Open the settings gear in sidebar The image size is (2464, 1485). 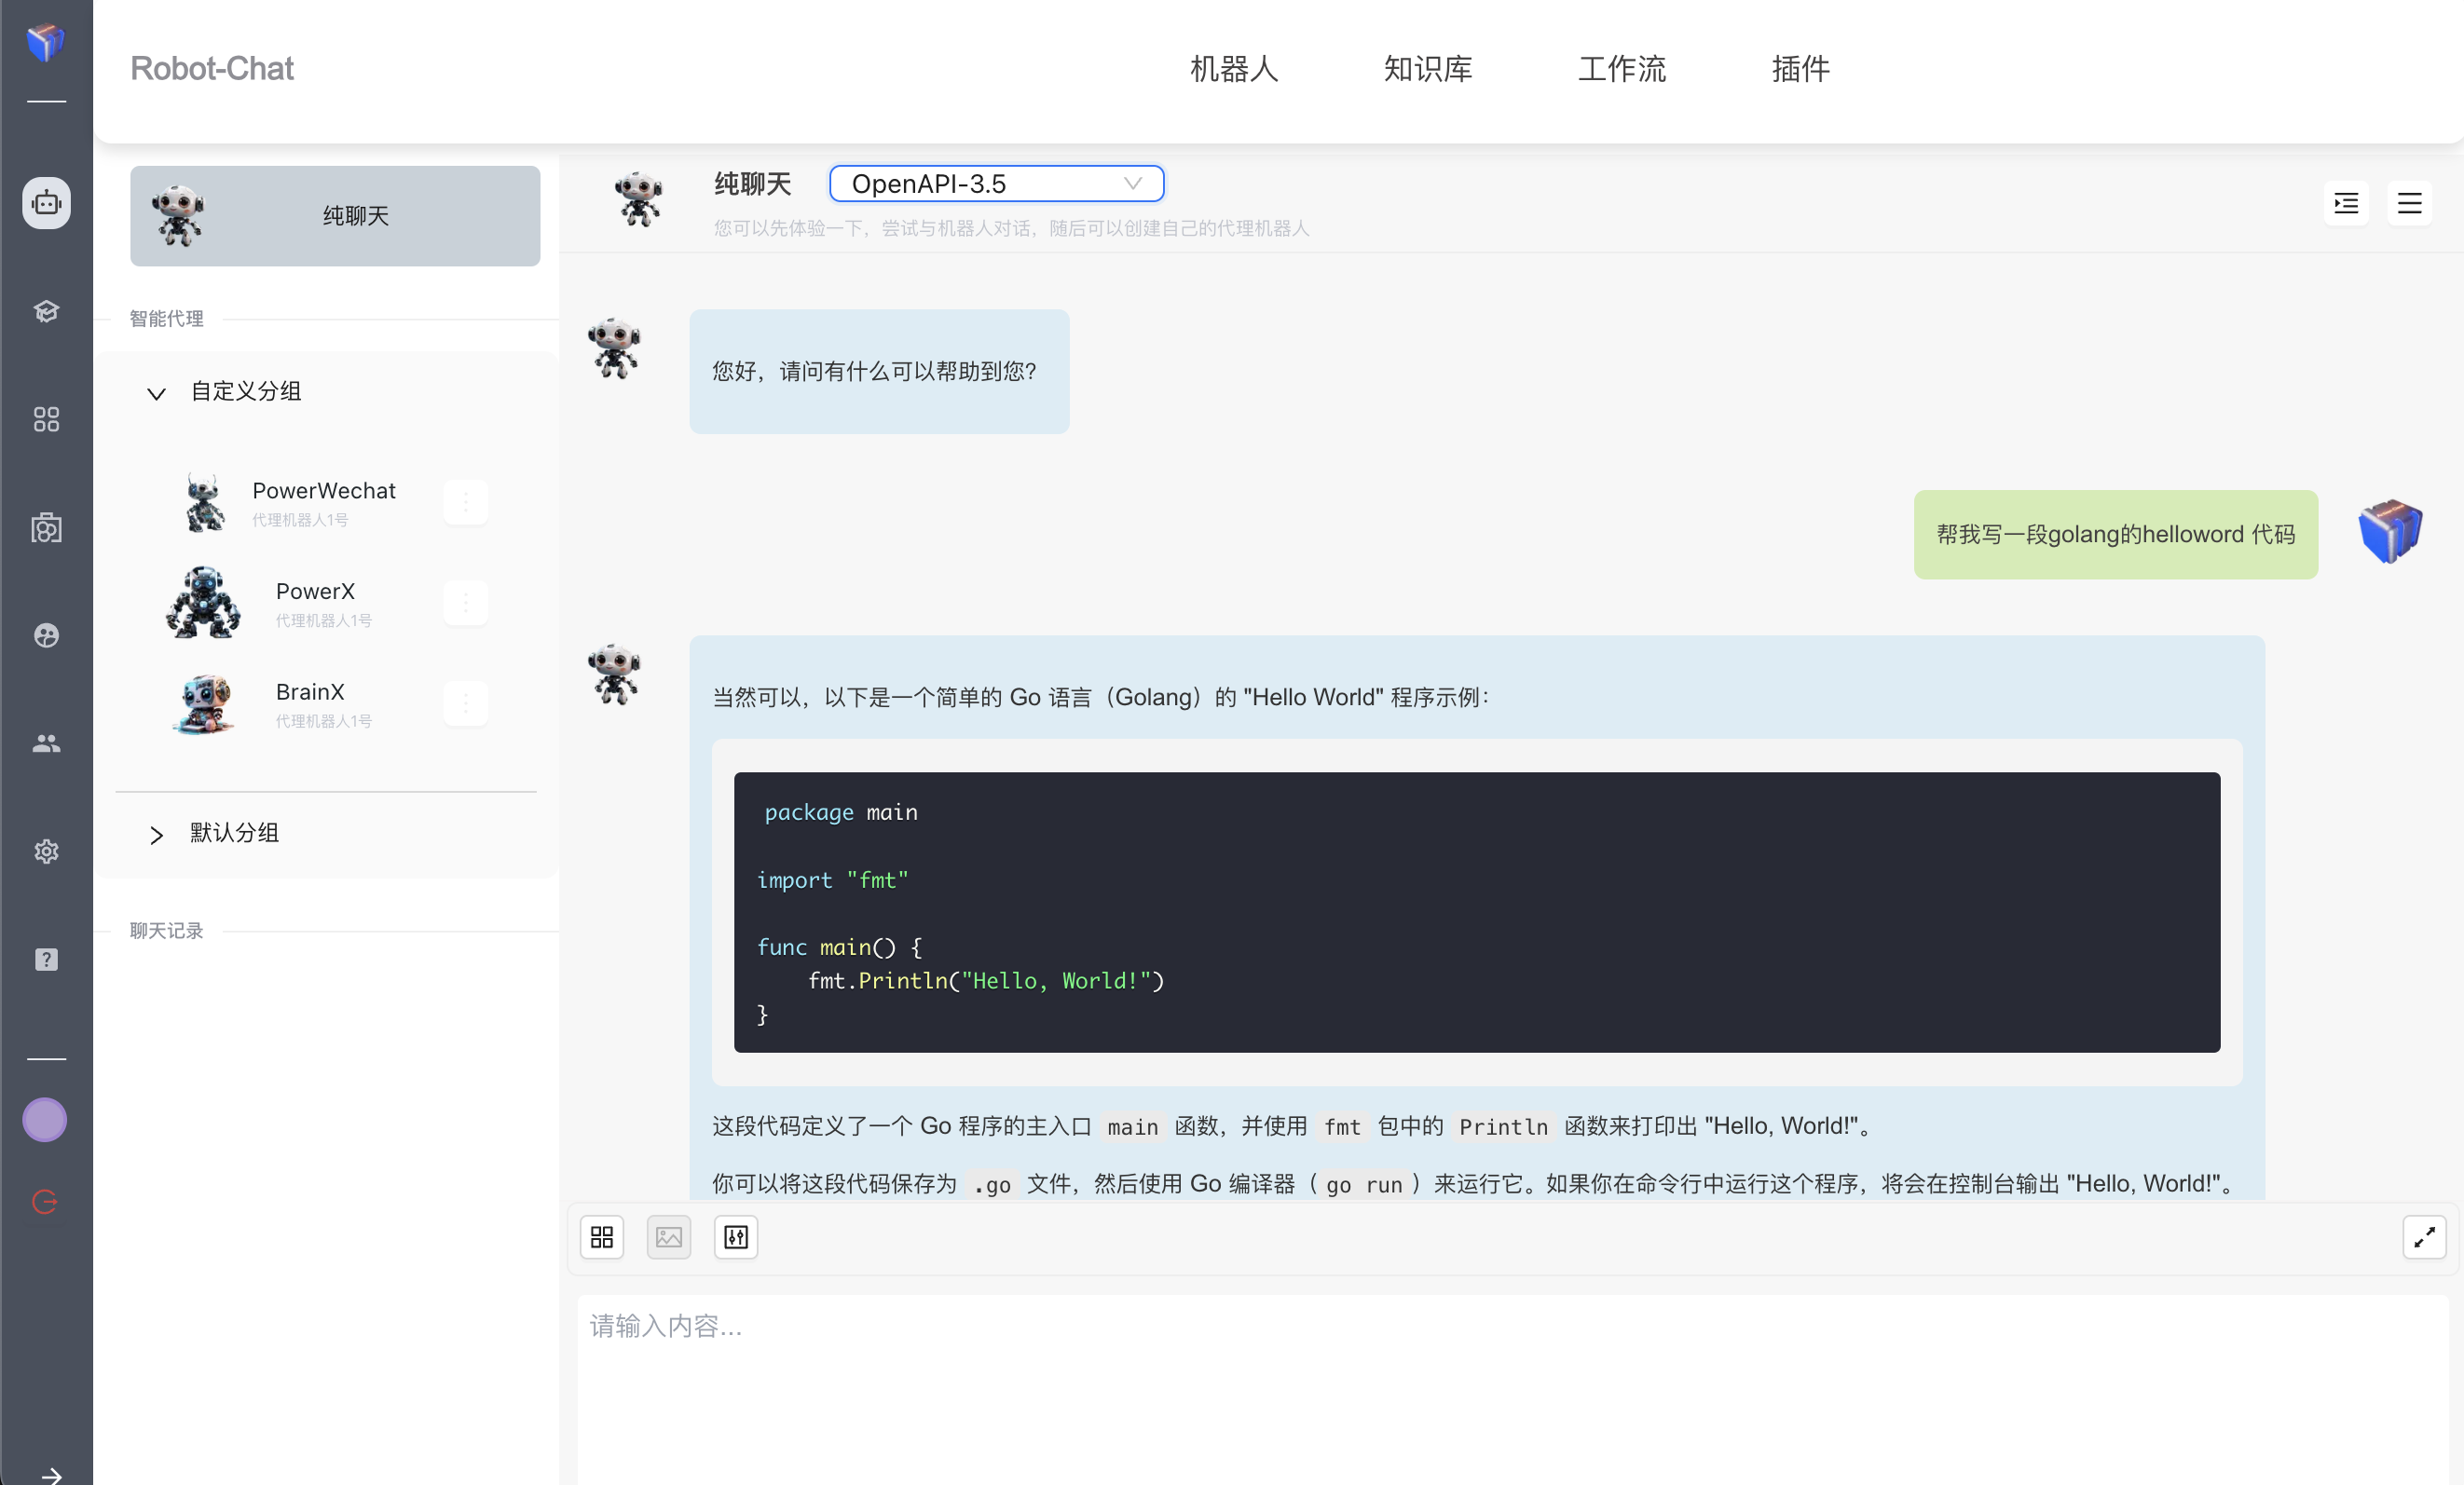point(46,851)
